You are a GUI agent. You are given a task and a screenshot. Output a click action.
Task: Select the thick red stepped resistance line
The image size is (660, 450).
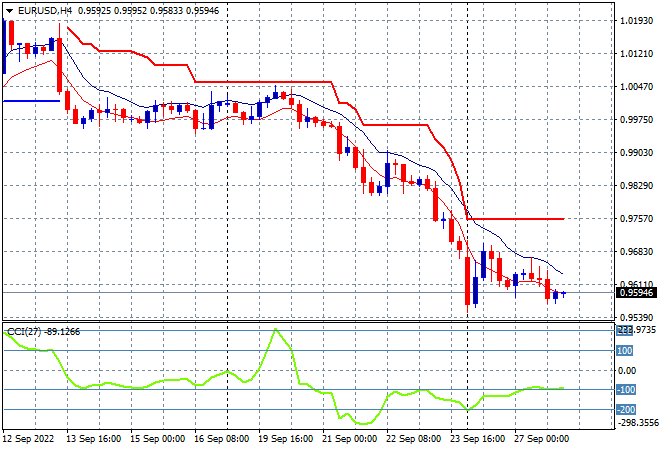(x=261, y=82)
